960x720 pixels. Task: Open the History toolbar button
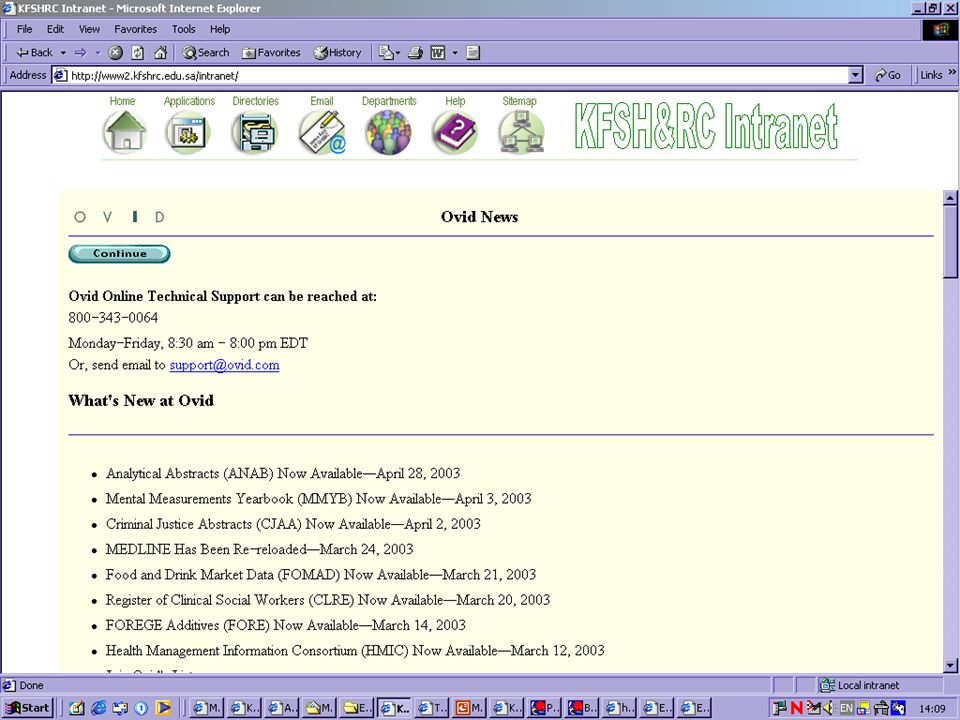point(337,53)
